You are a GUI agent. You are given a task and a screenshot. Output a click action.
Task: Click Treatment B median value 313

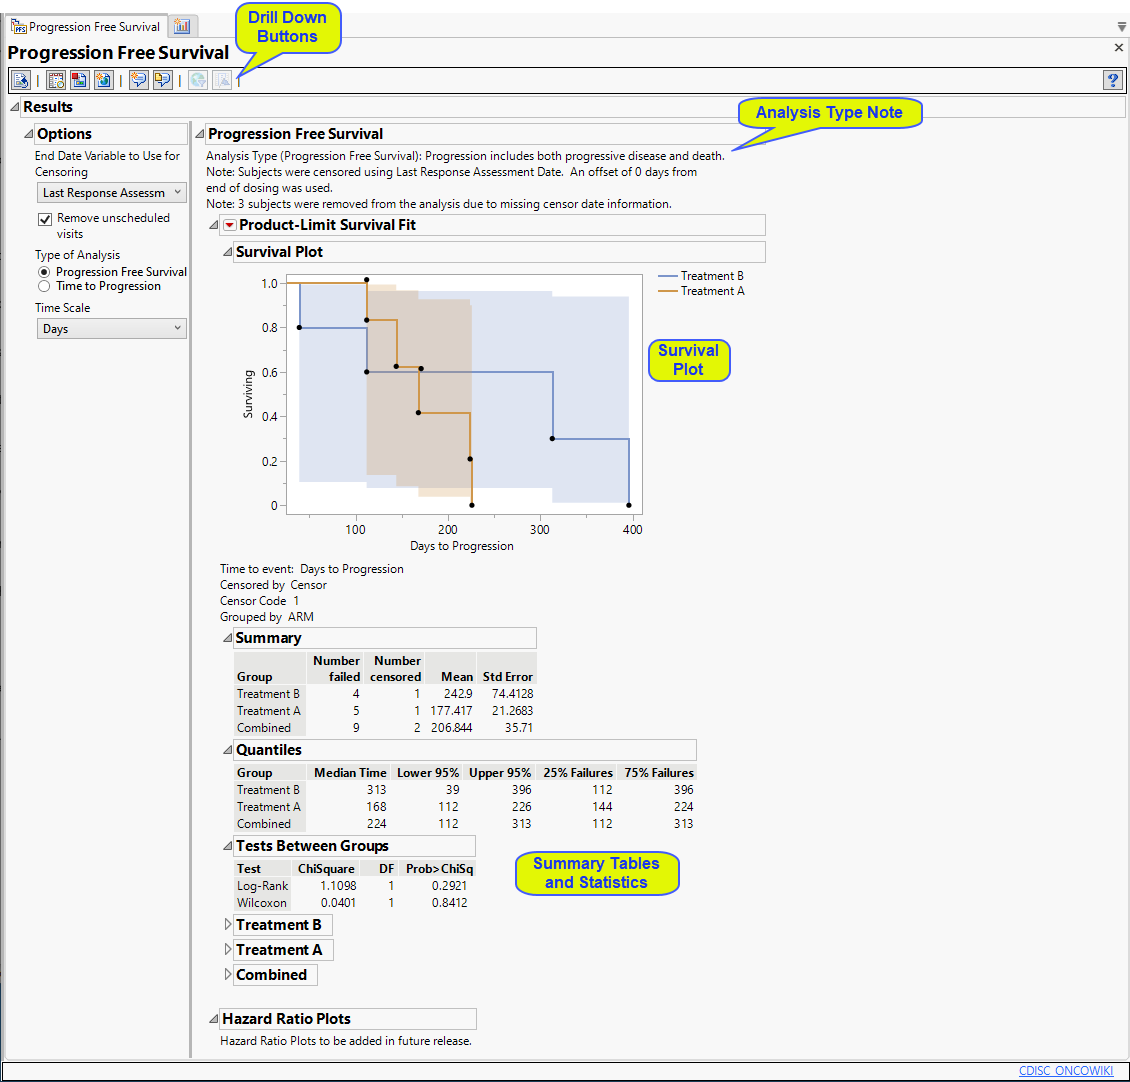[376, 790]
